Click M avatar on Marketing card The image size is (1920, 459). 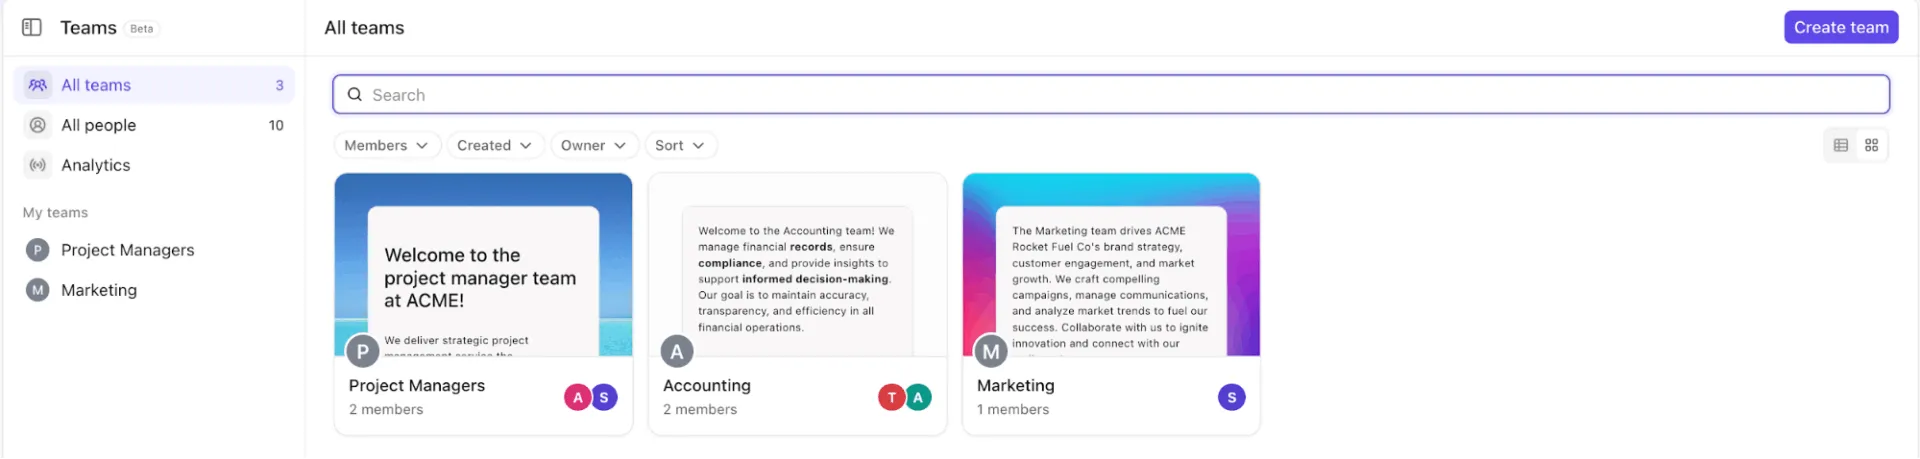click(x=991, y=351)
